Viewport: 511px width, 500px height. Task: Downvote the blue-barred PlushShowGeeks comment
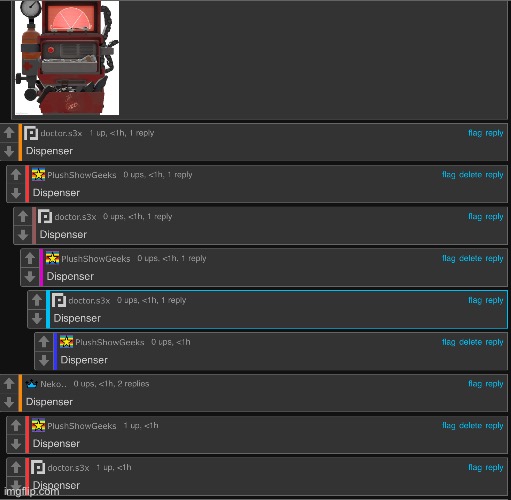coord(44,360)
